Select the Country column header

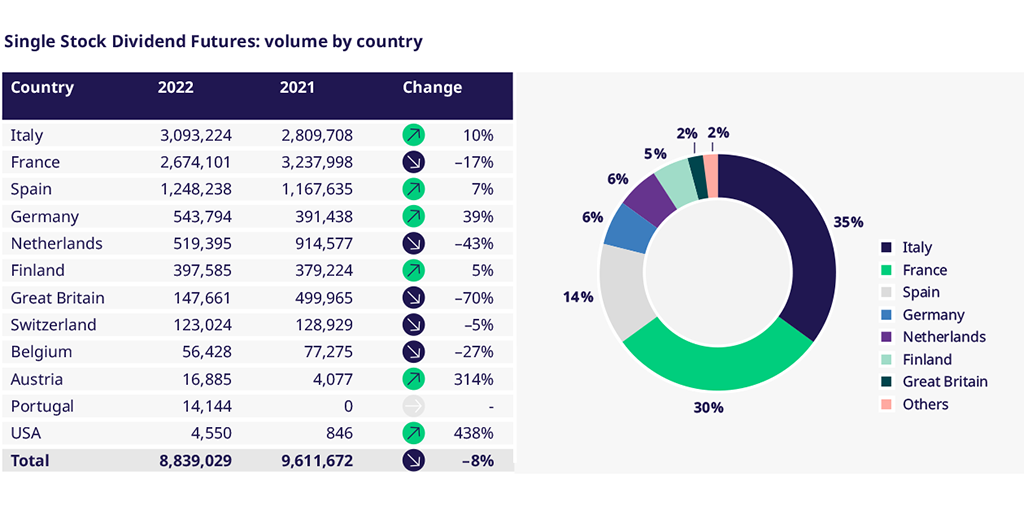pos(42,87)
